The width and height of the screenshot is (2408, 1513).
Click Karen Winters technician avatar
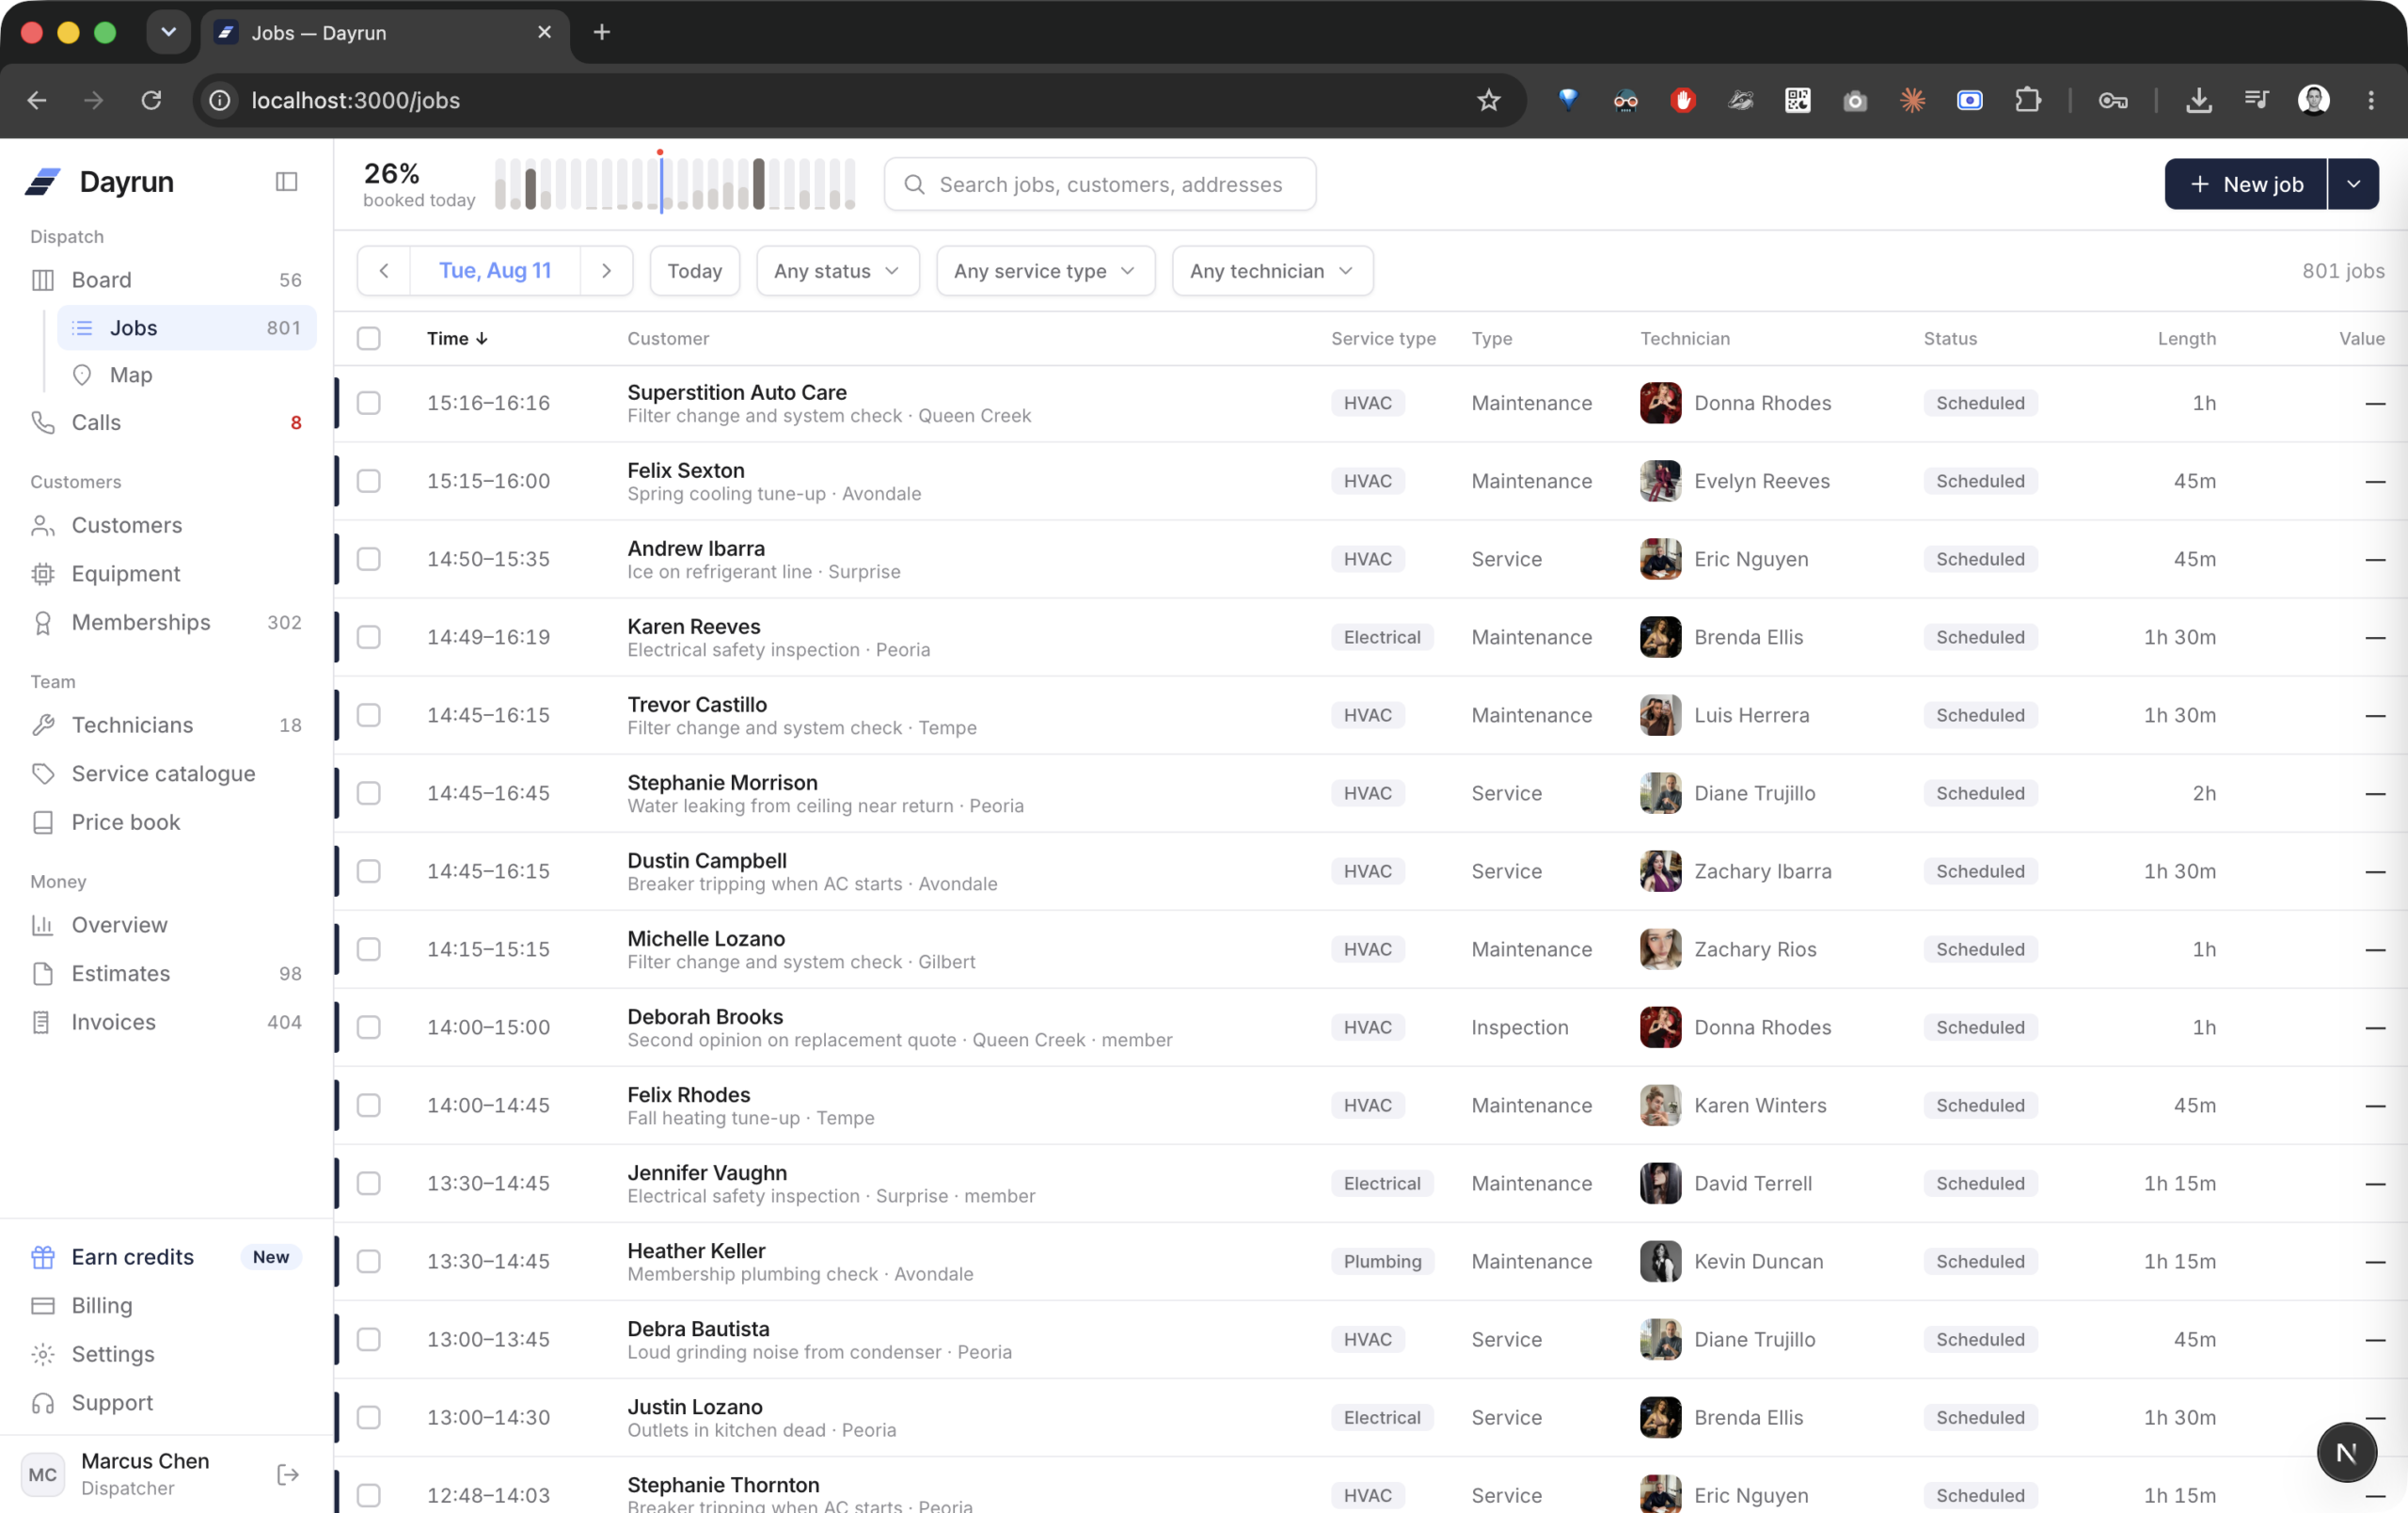point(1660,1105)
